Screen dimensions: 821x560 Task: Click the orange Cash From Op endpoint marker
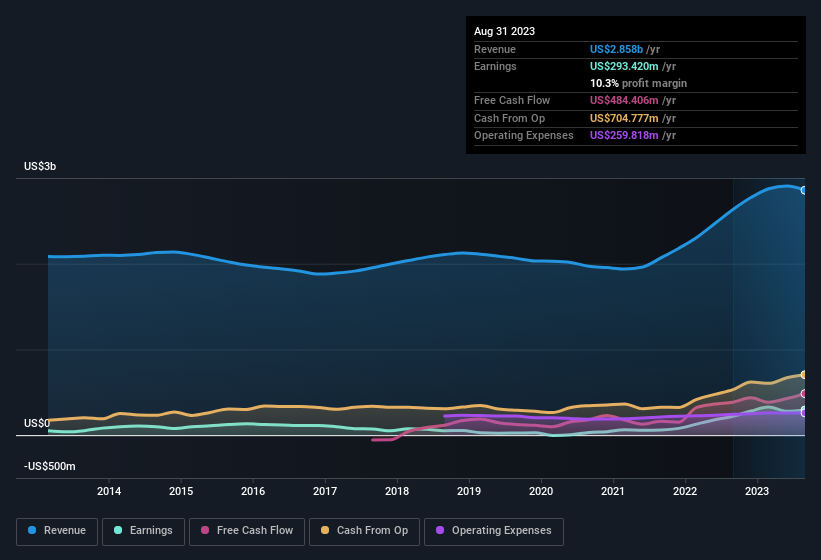pyautogui.click(x=804, y=375)
